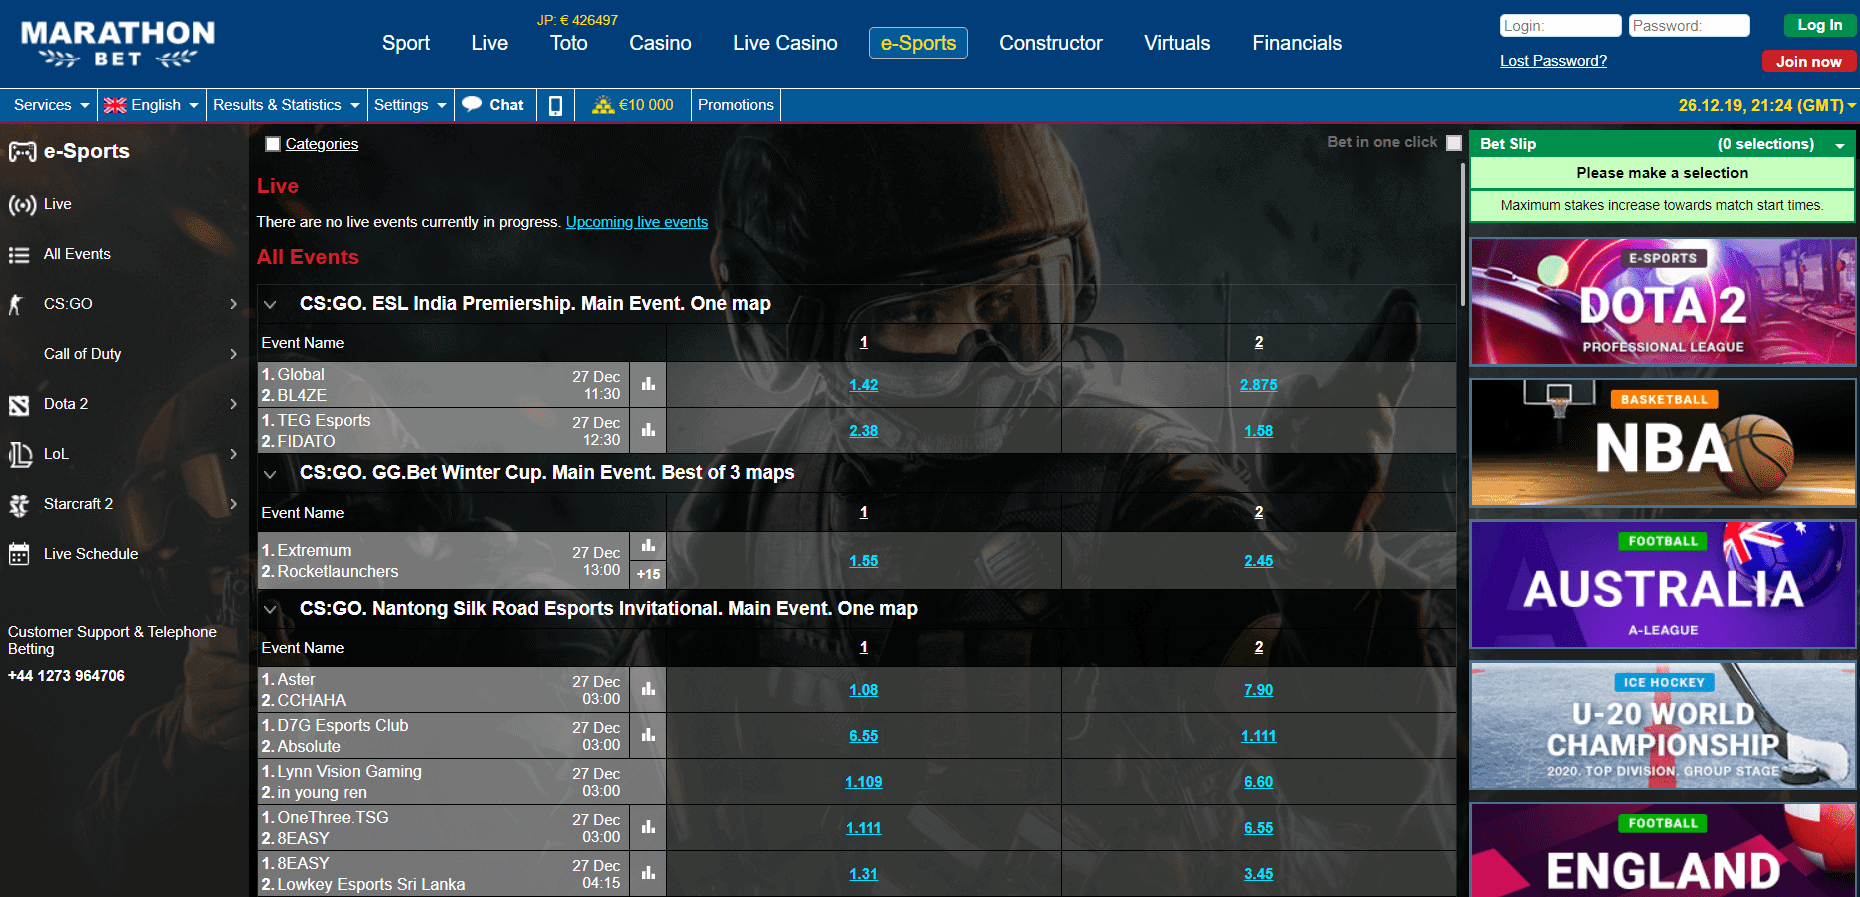Open statistics icon for TEG Esports vs FIDATO
1860x897 pixels.
tap(648, 430)
